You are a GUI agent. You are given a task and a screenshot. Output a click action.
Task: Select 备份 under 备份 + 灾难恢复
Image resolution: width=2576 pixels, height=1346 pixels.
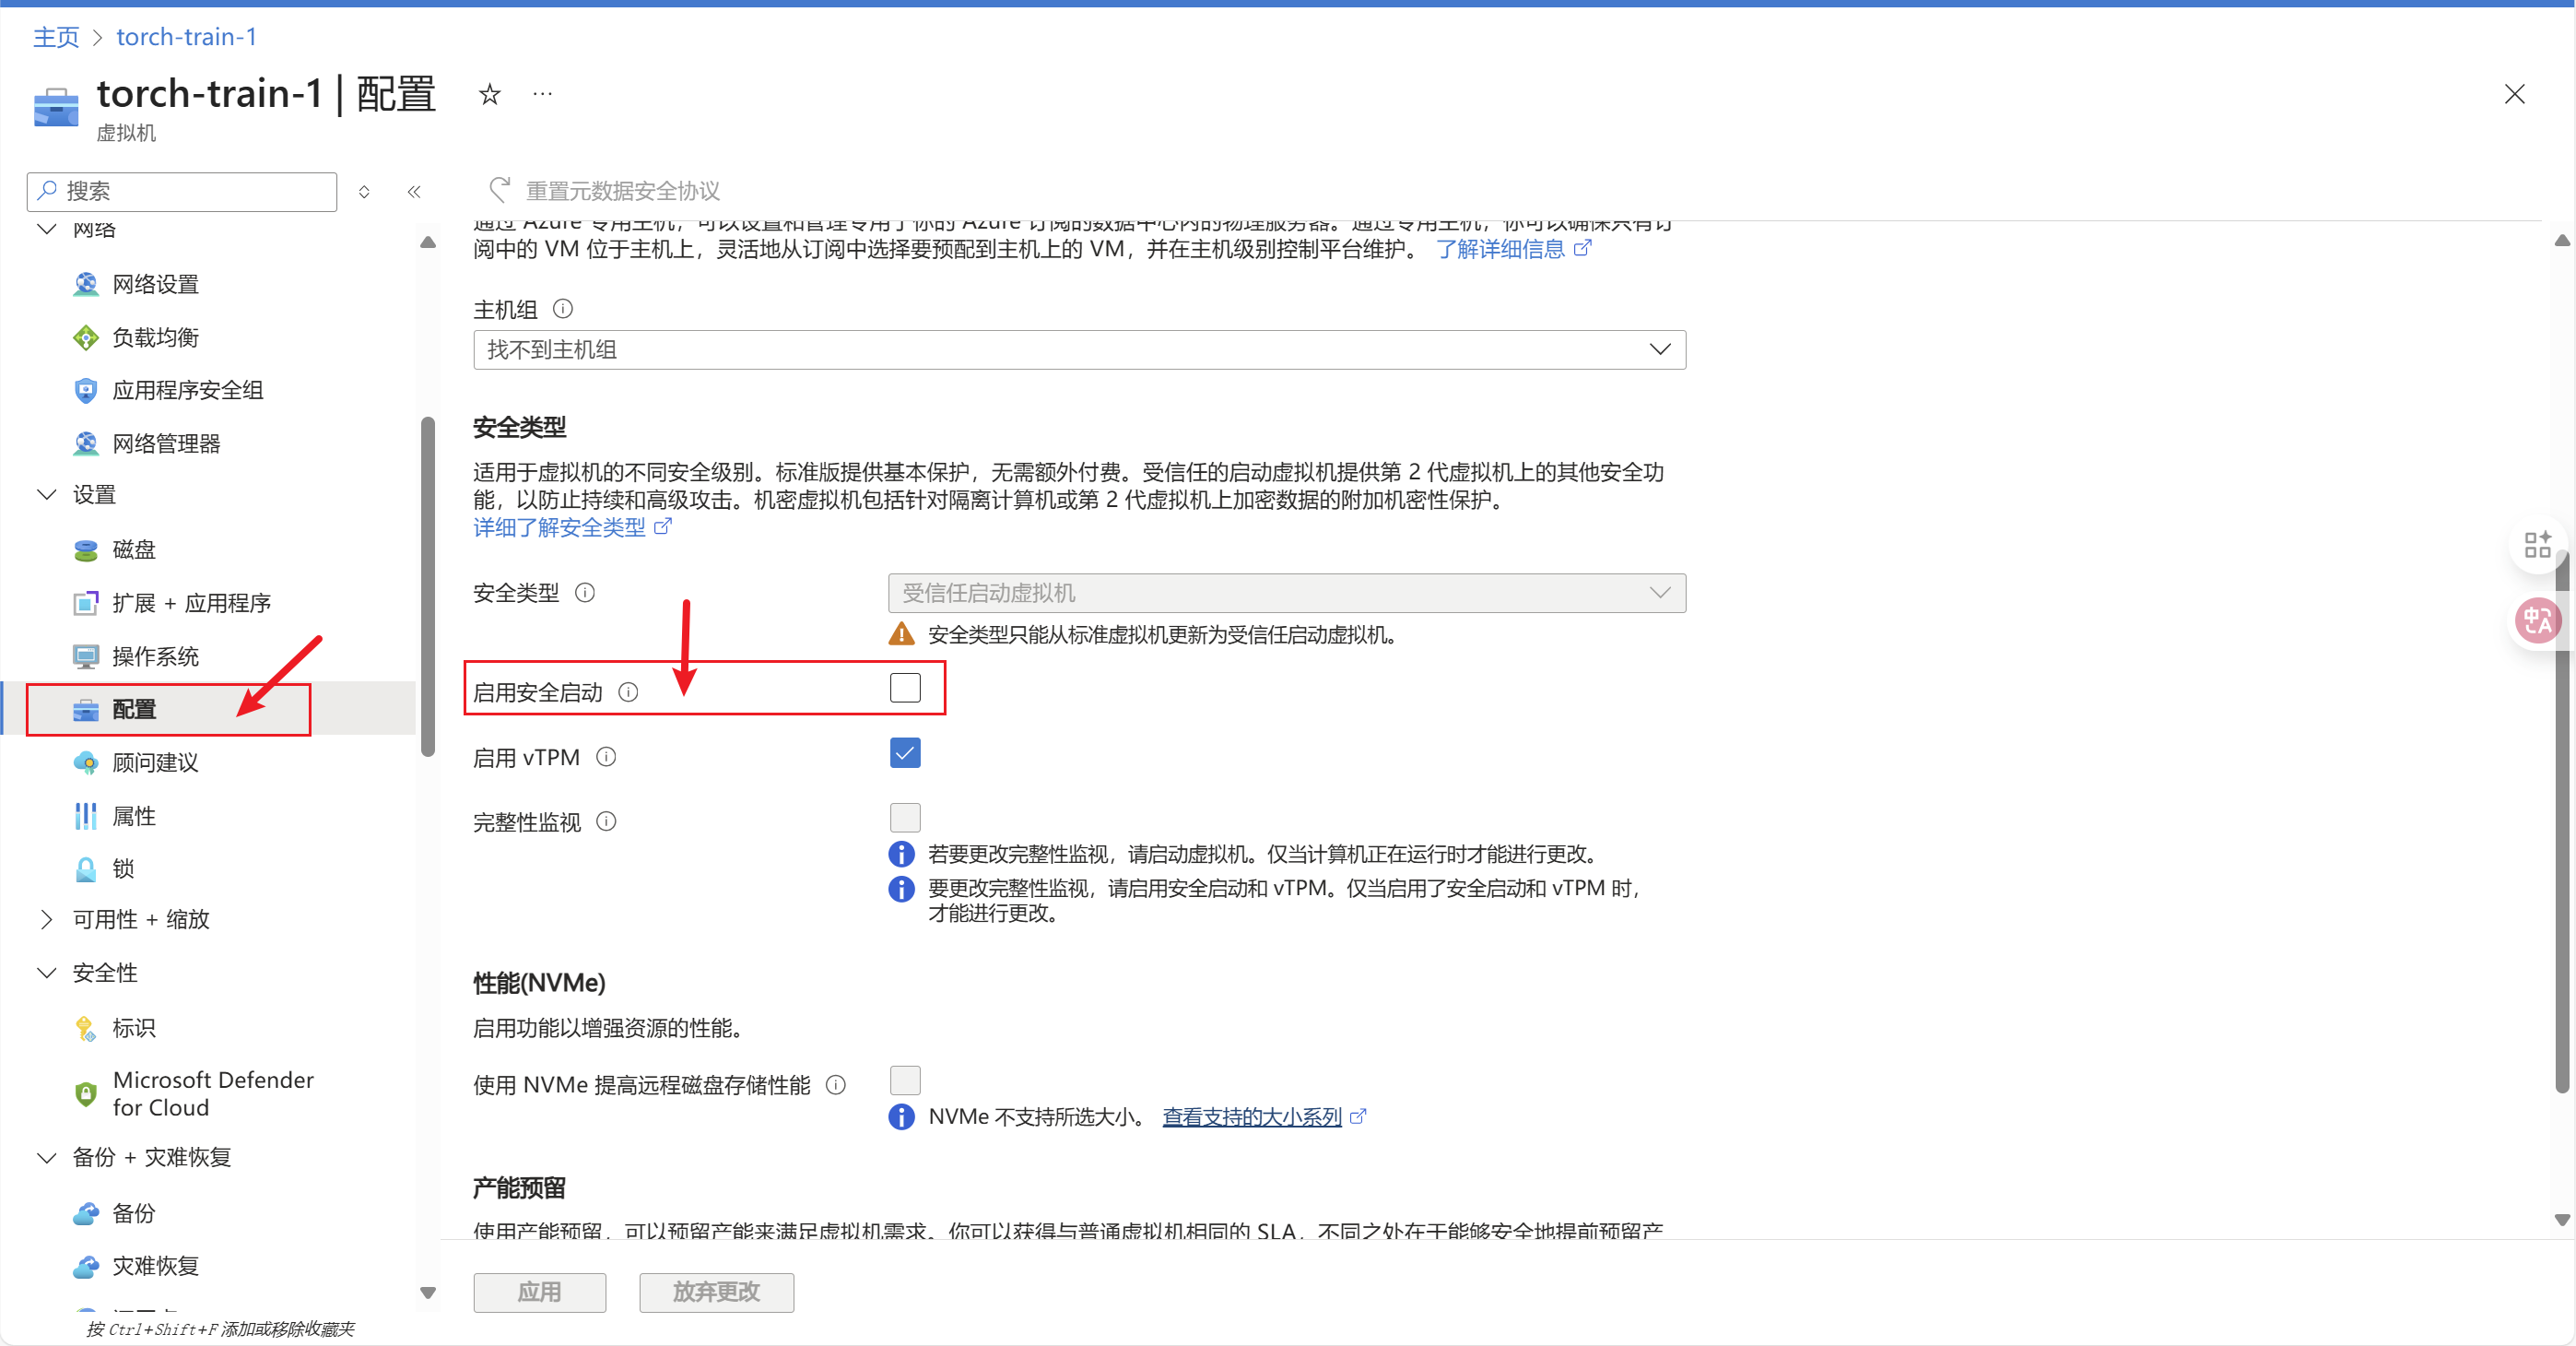coord(133,1214)
